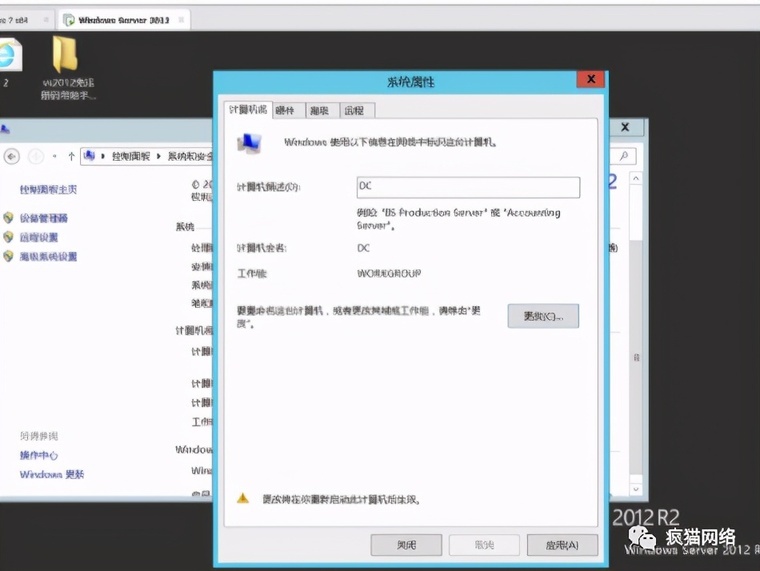Click the 取消 button in System Properties

pyautogui.click(x=484, y=545)
